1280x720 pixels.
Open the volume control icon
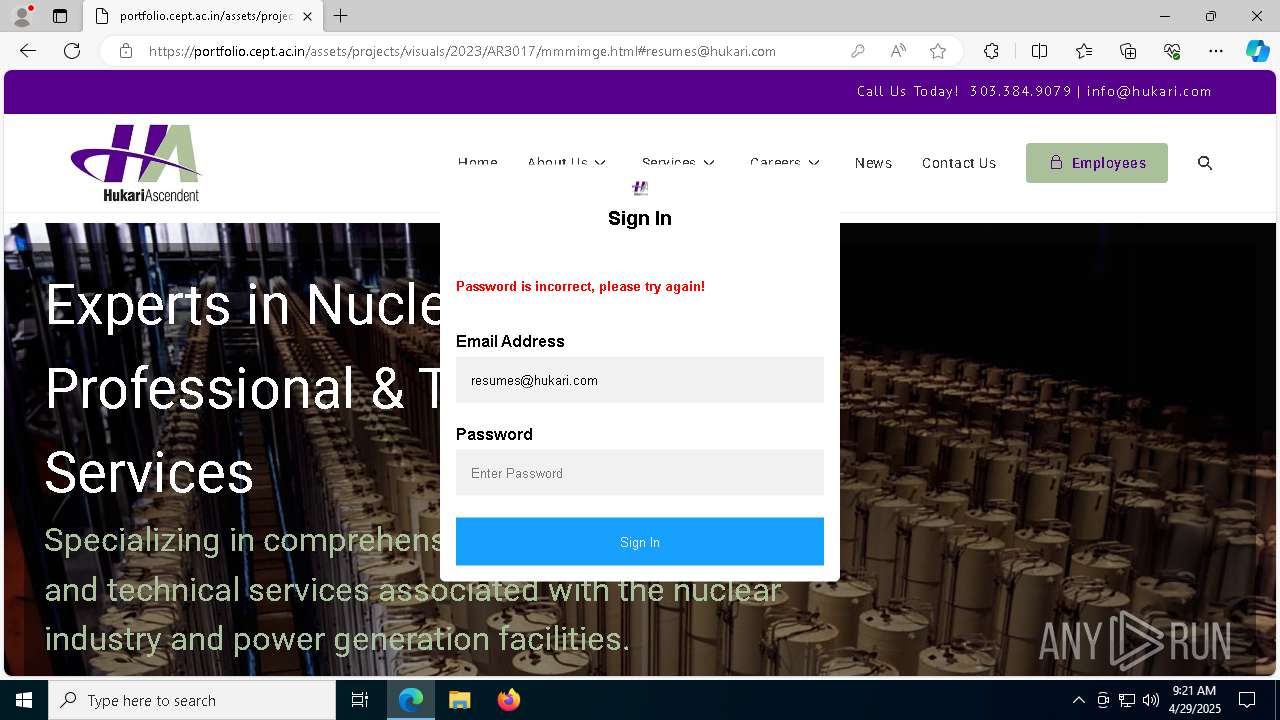click(1151, 700)
